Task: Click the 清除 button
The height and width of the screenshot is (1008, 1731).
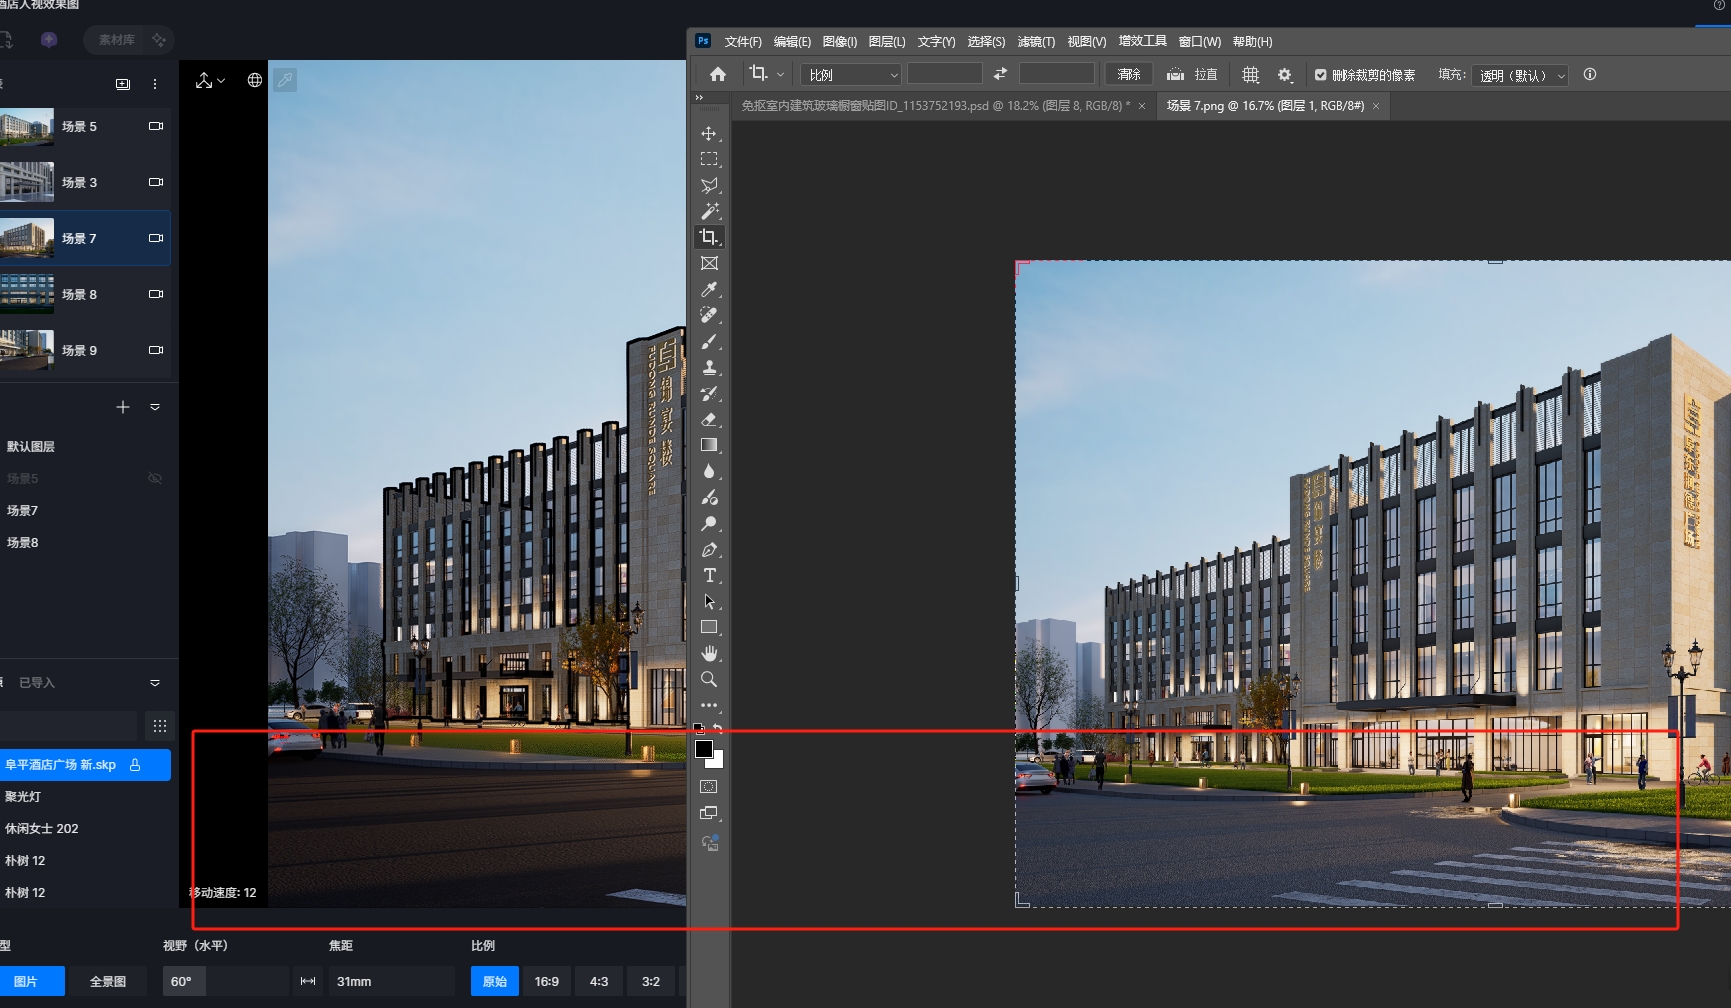Action: [x=1128, y=75]
